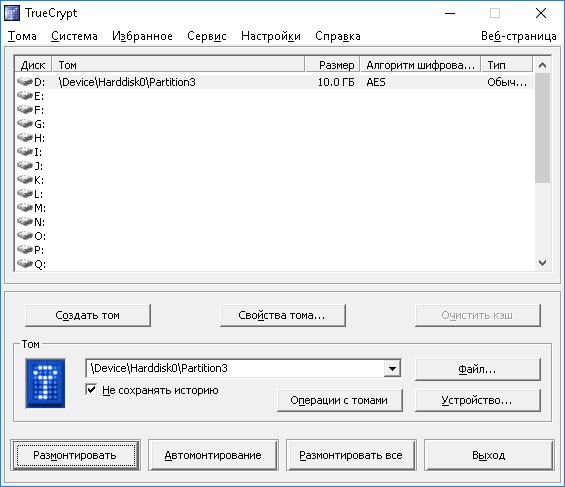This screenshot has height=487, width=565.
Task: Expand the volume path dropdown arrow
Action: pyautogui.click(x=392, y=368)
